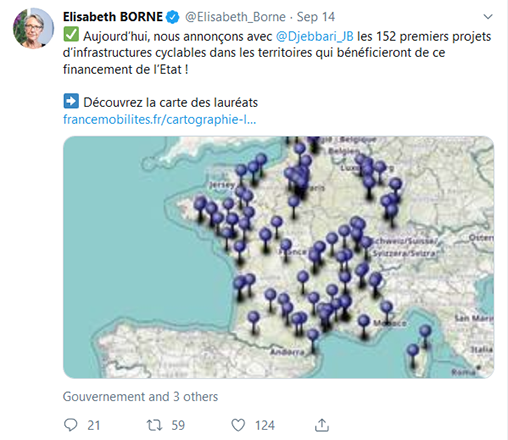
Task: Click 'Gouvernement and 3 others' tagged people
Action: point(140,397)
